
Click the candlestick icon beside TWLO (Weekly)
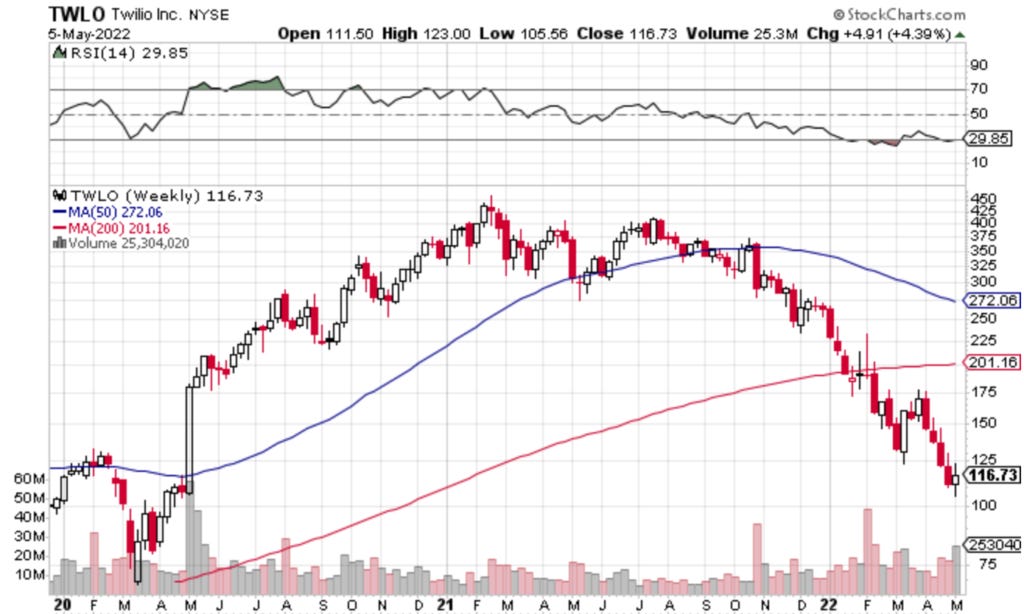coord(60,195)
